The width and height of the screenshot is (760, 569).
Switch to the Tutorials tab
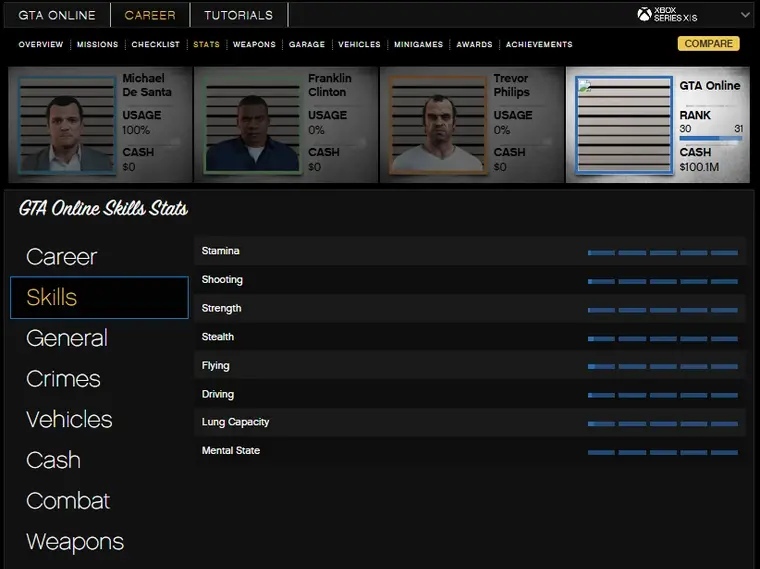[238, 15]
